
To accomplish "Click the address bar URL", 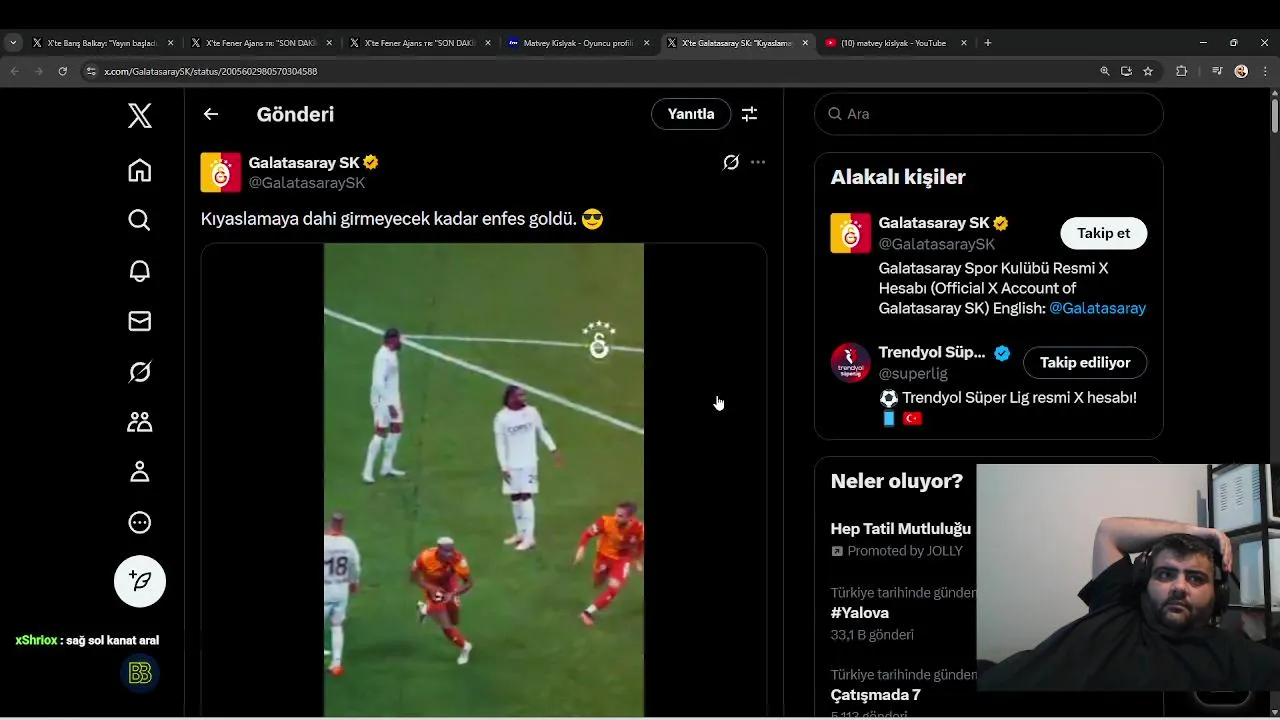I will click(211, 71).
